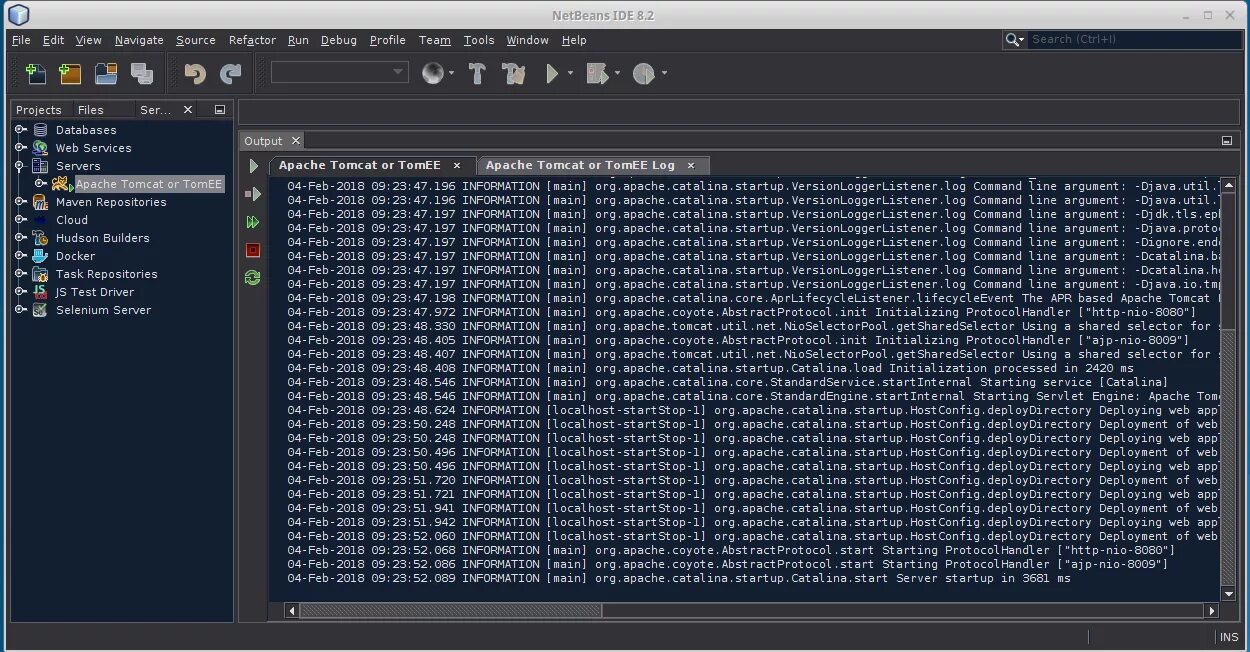Open the Profile Project dropdown arrow
Image resolution: width=1250 pixels, height=652 pixels.
coord(663,73)
